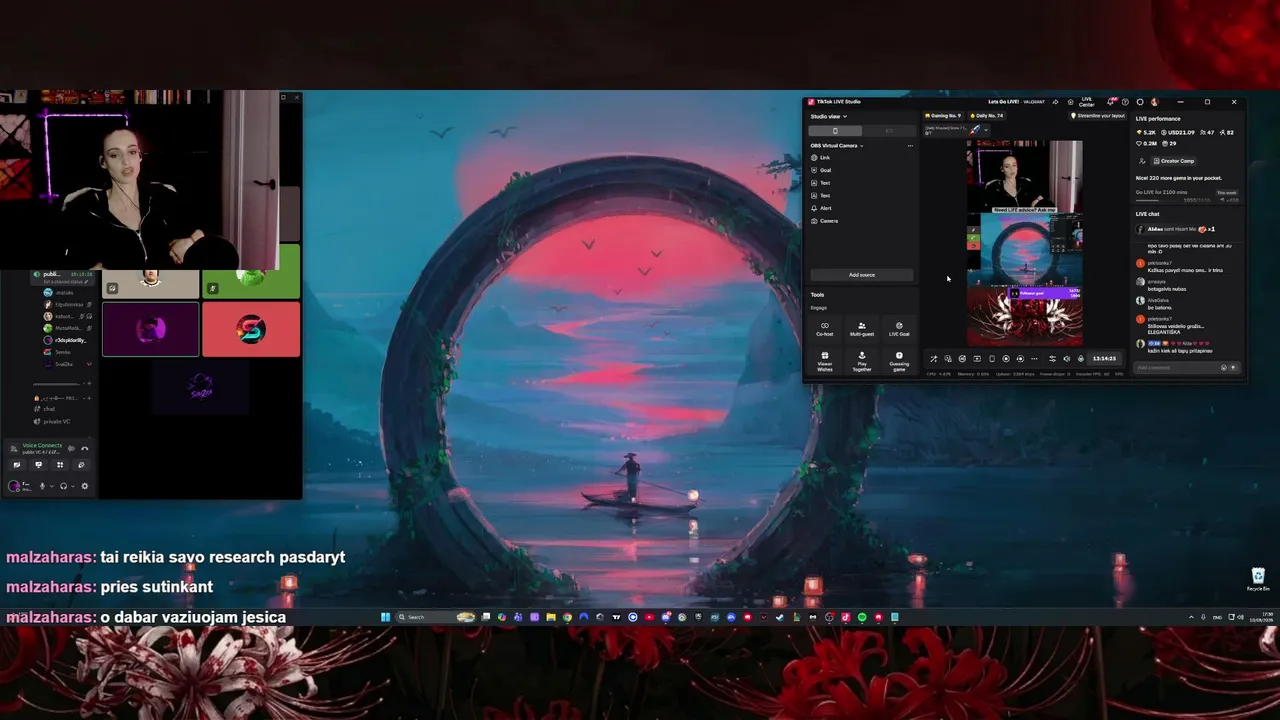Toggle Discord screen share in the voice panel
The width and height of the screenshot is (1280, 720).
coord(39,465)
